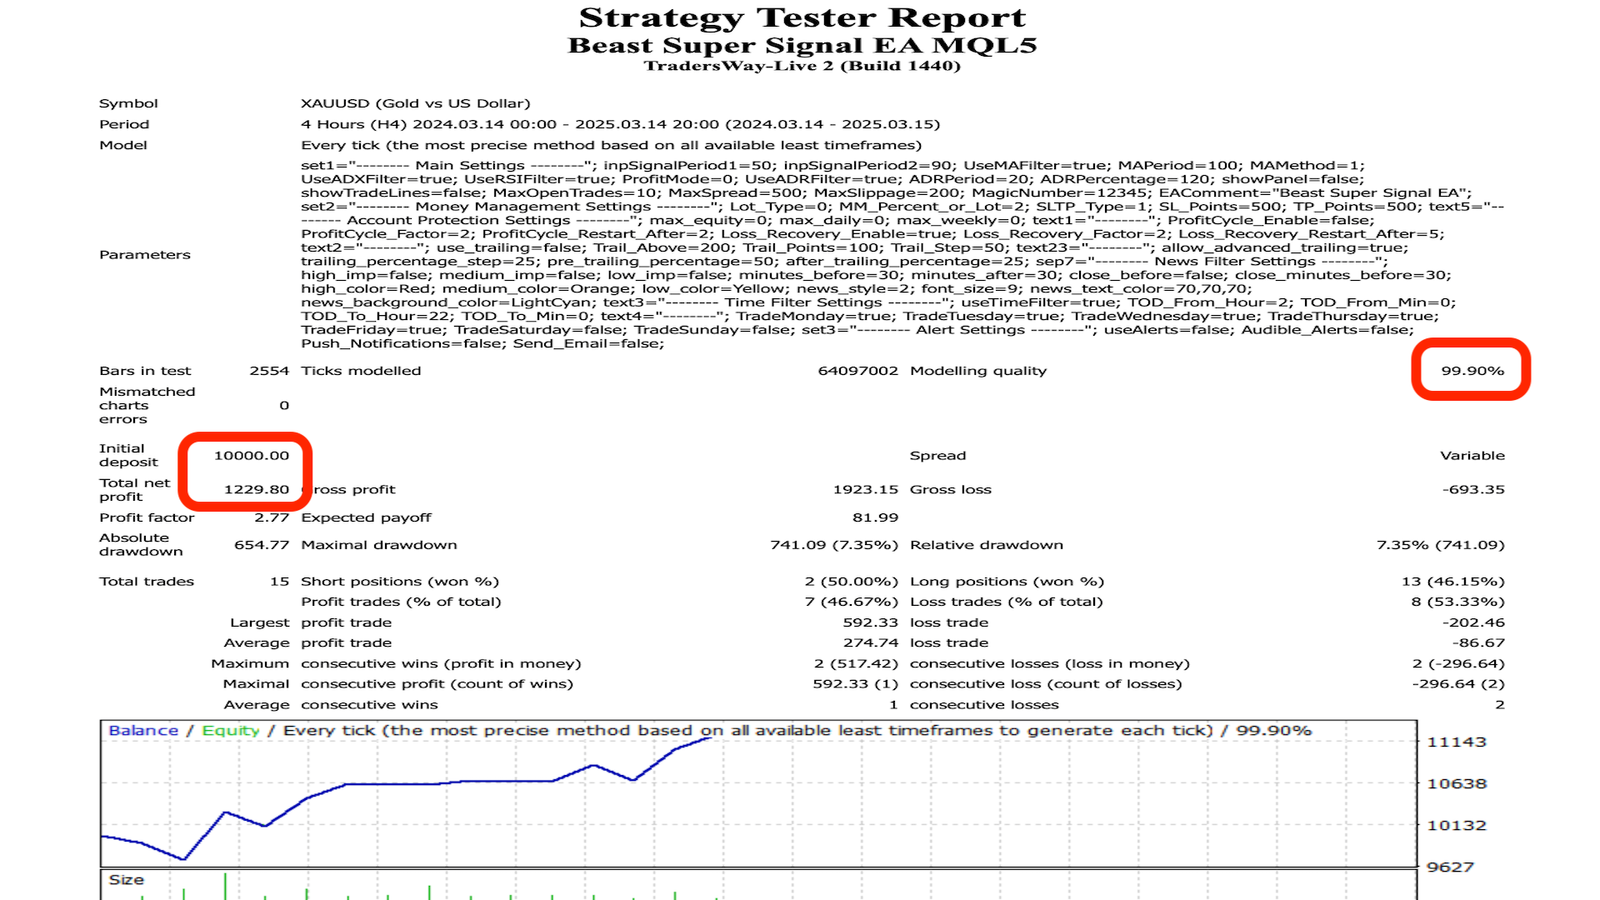This screenshot has width=1600, height=900.
Task: Click the 592.33 (1) consecutive profit value
Action: pos(856,684)
